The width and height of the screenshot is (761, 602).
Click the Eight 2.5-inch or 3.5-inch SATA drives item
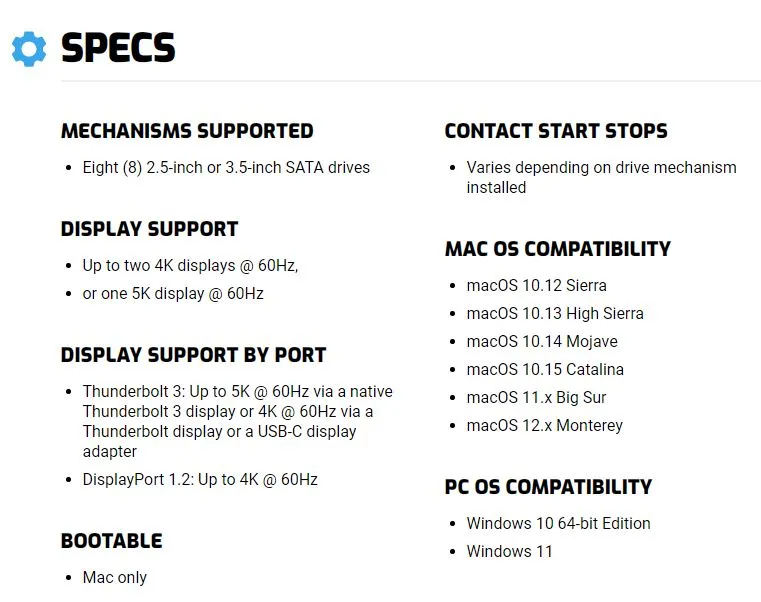click(226, 167)
